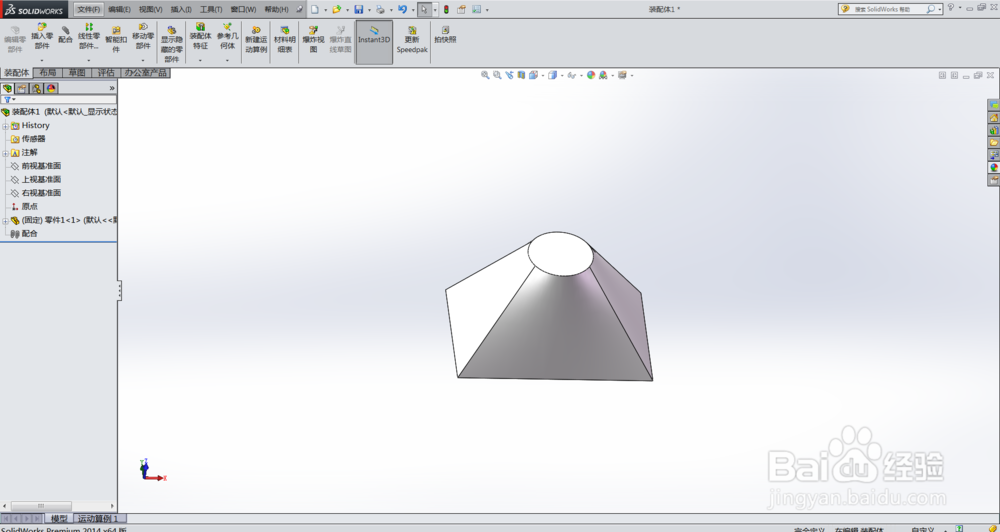Click the 搜索 SolidWorks 帮助 search field

click(x=890, y=9)
